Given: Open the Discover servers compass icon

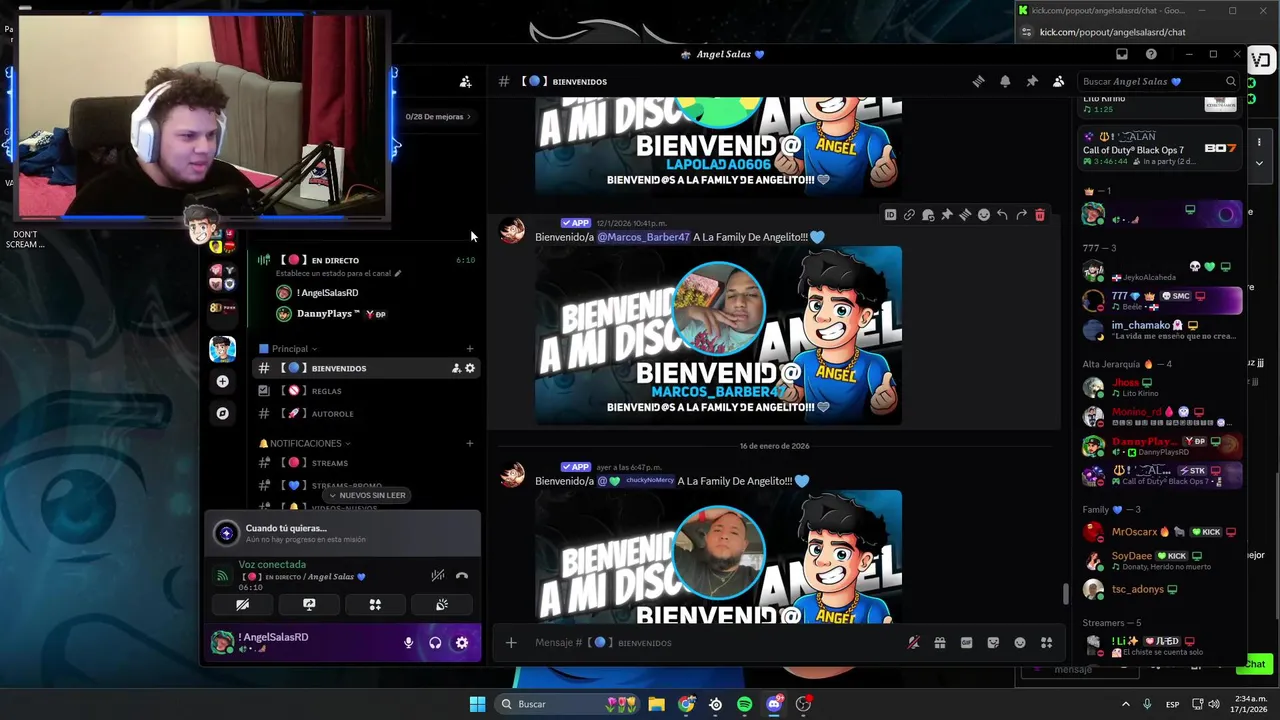Looking at the screenshot, I should (x=222, y=413).
